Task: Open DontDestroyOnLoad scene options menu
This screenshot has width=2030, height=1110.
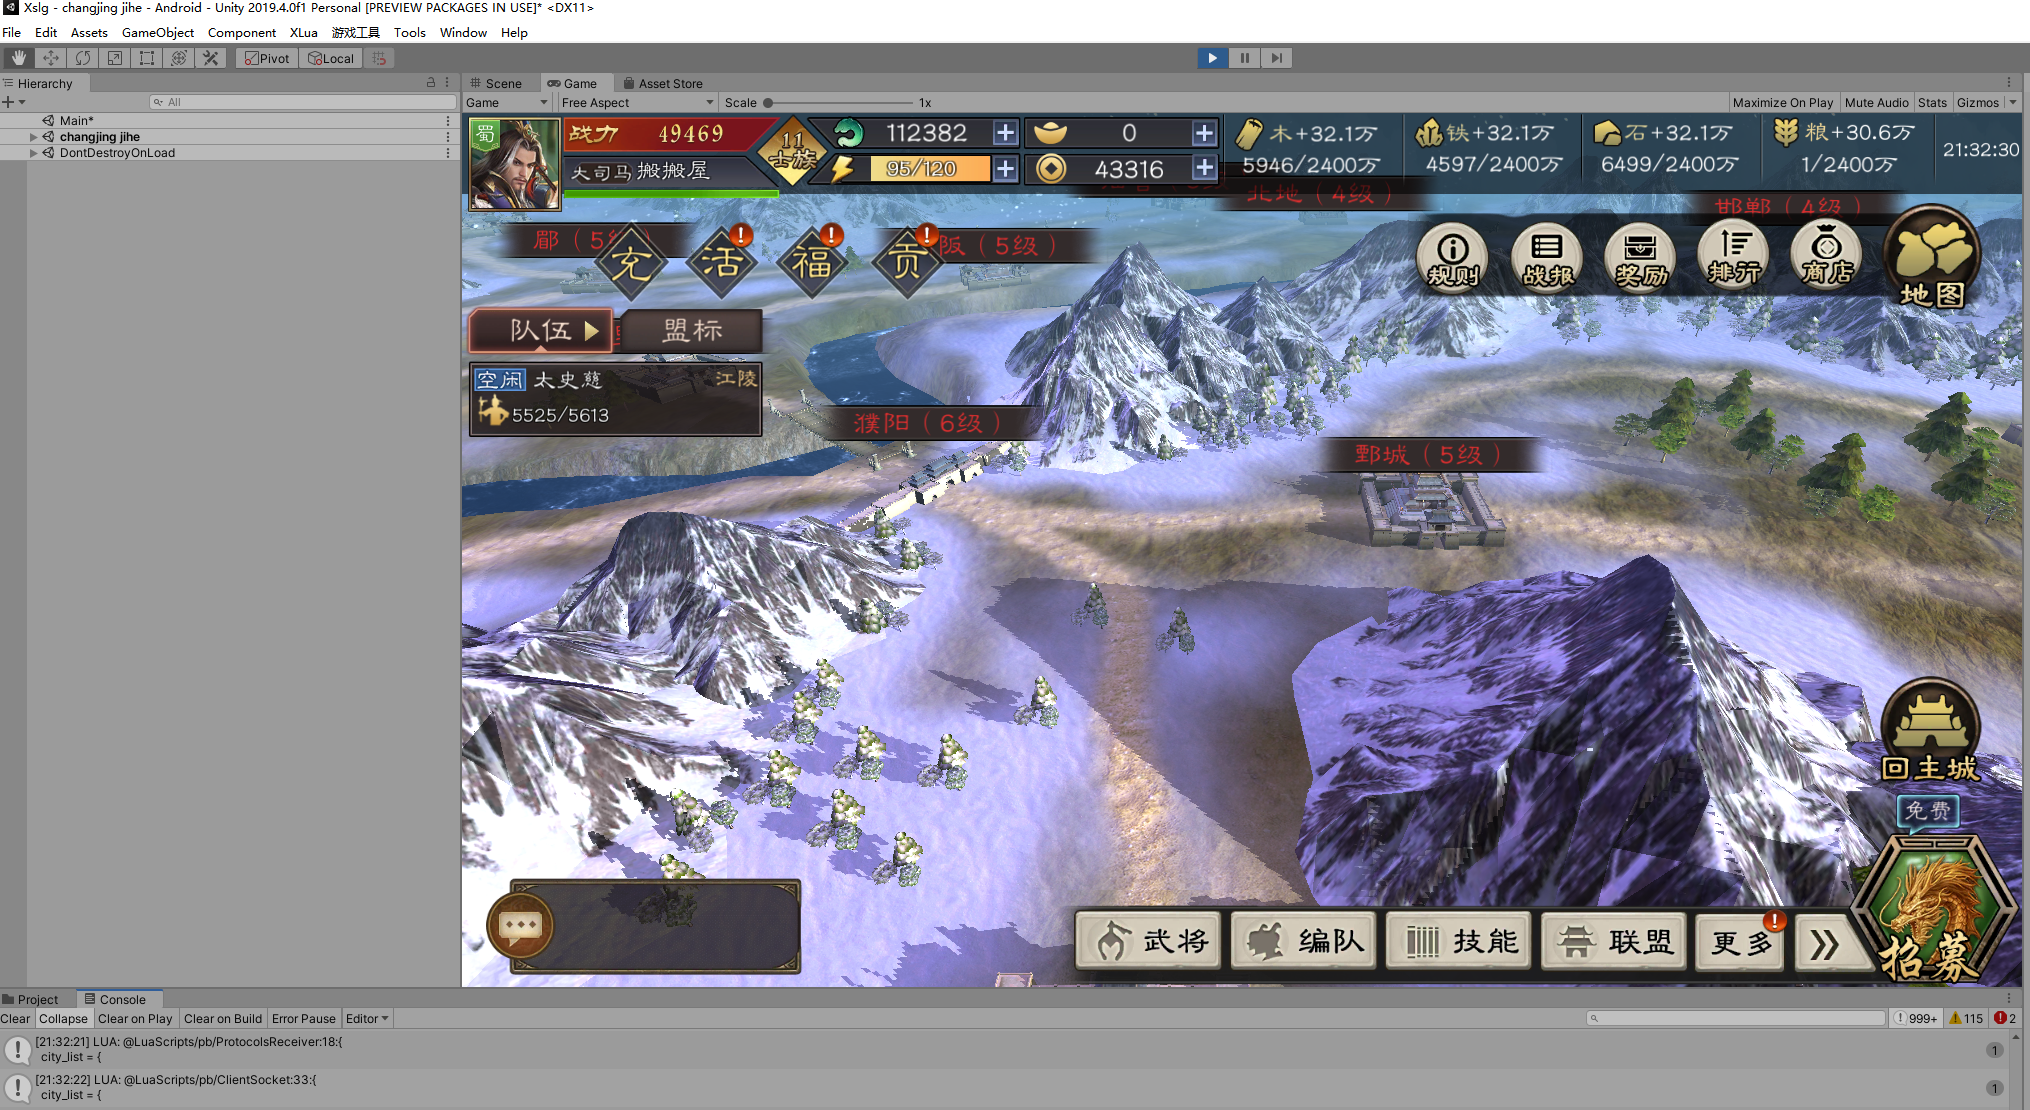Action: tap(448, 153)
